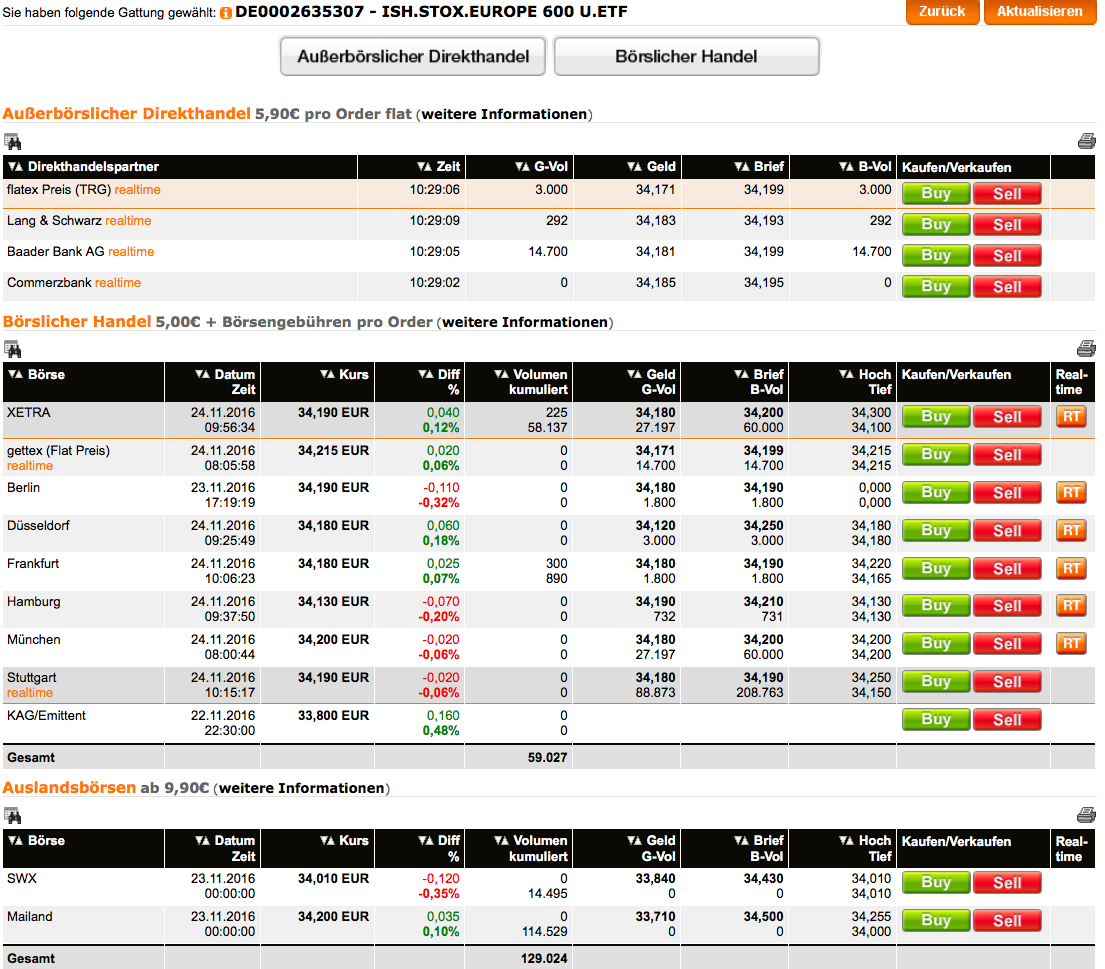The image size is (1105, 969).
Task: Sort direct trading table by Zeit
Action: (424, 167)
